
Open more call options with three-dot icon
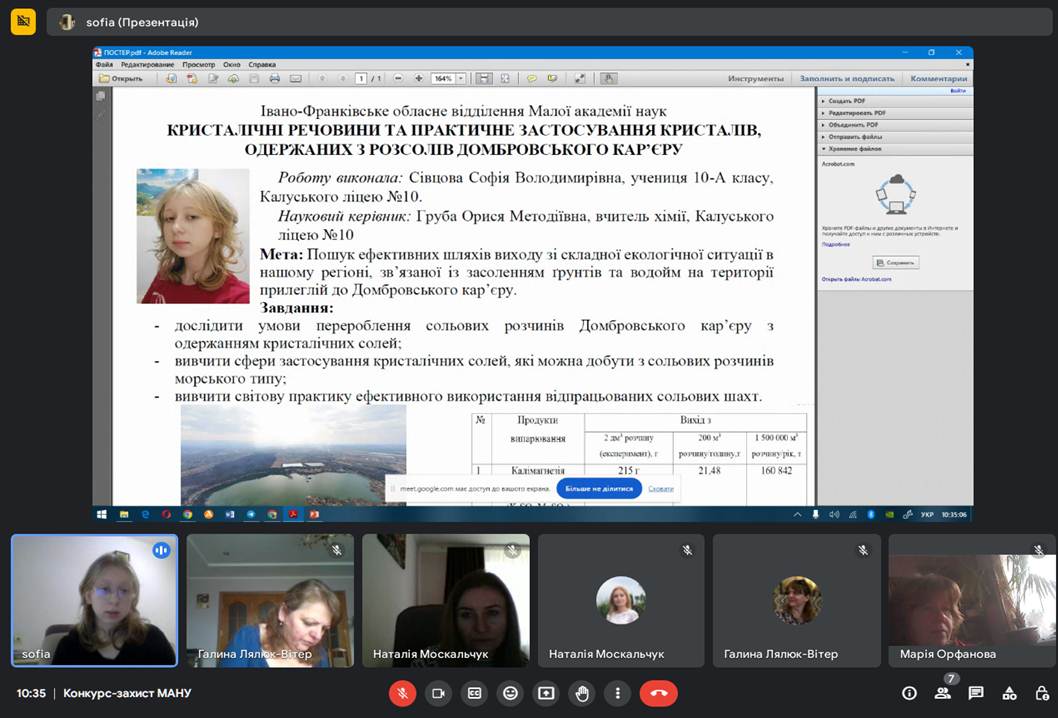(617, 692)
